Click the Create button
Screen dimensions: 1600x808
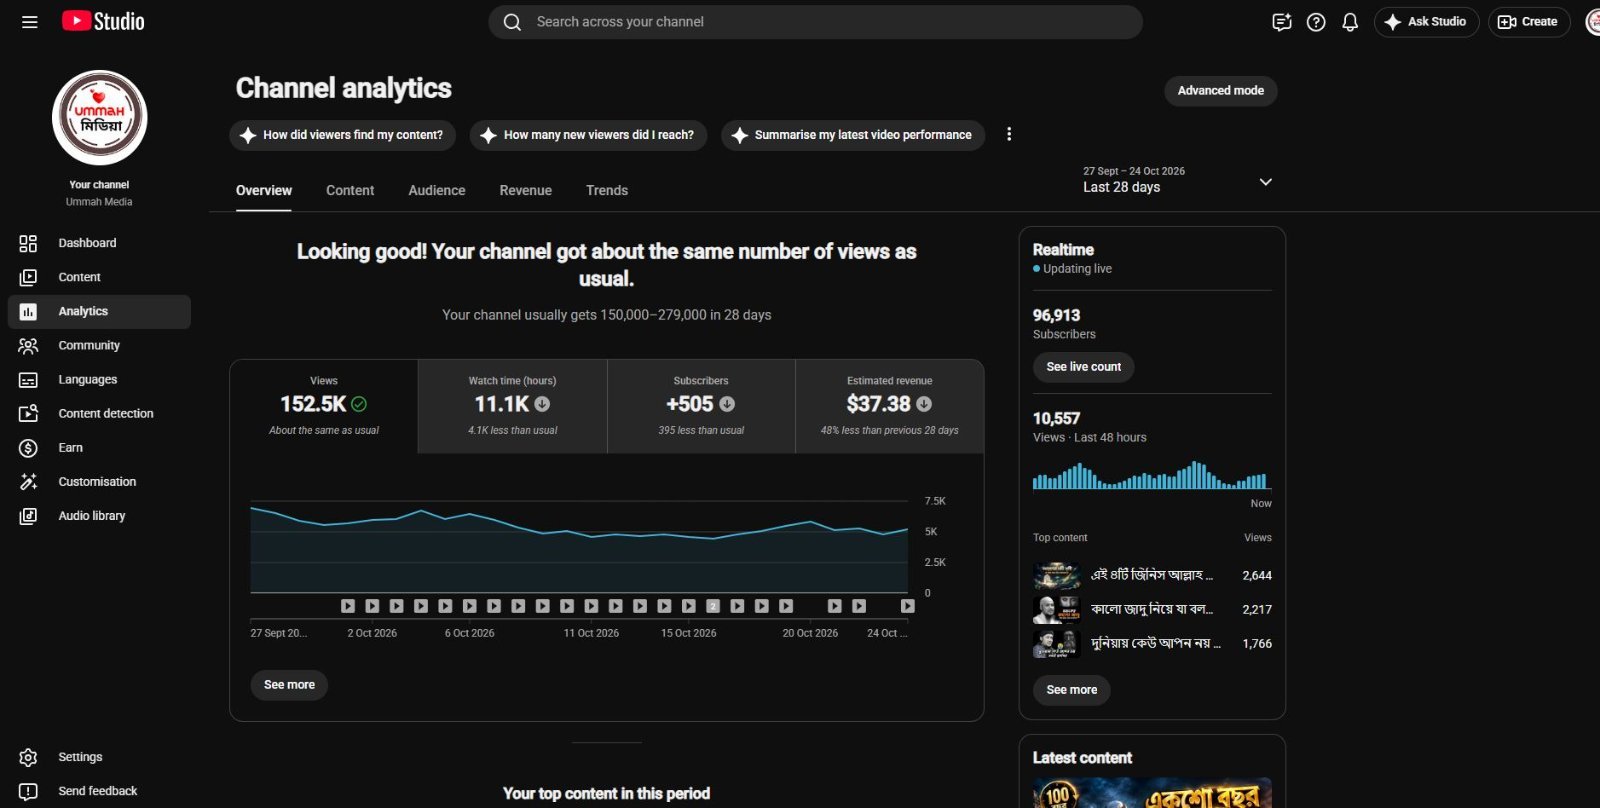tap(1529, 22)
